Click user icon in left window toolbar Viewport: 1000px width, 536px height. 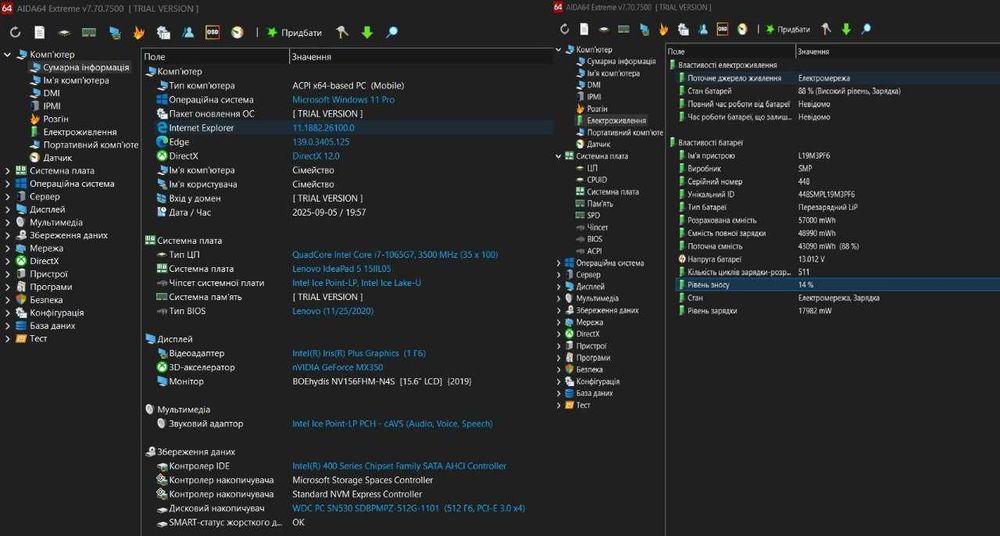point(188,33)
